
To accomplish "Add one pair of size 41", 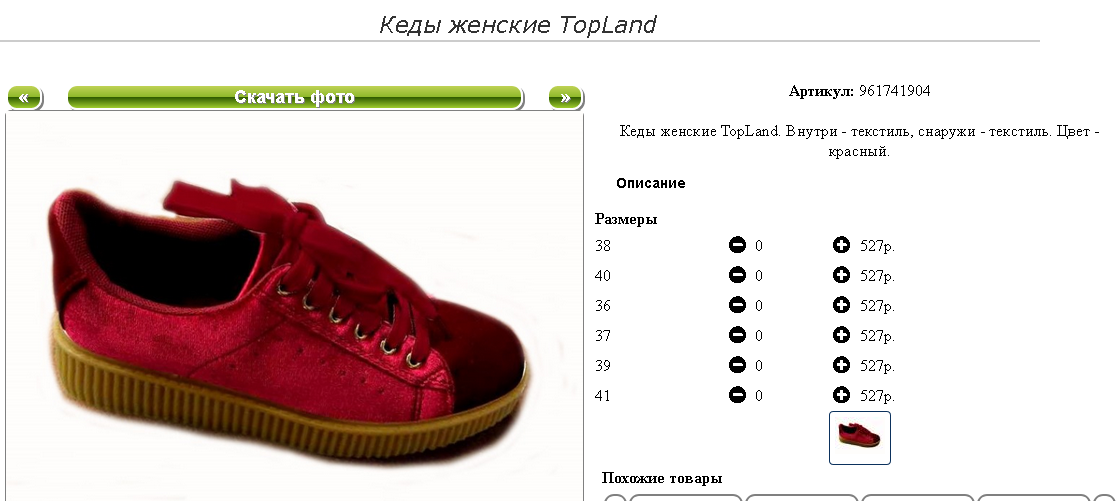I will point(841,395).
